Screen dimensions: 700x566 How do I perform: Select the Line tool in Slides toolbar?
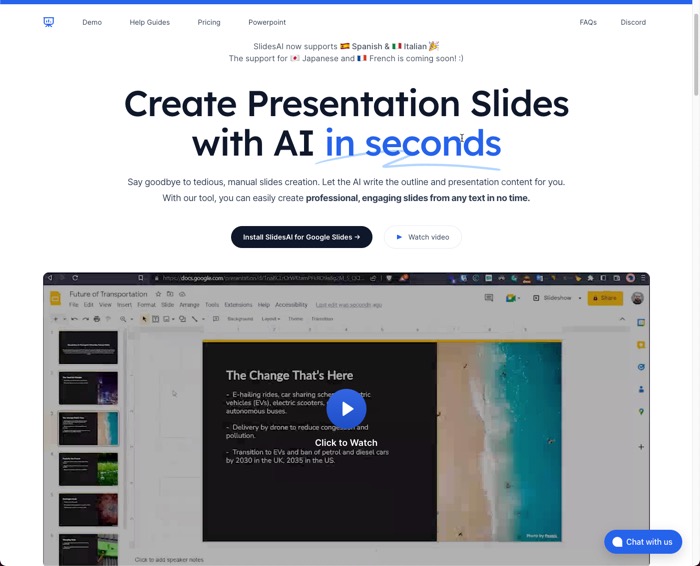pos(195,319)
